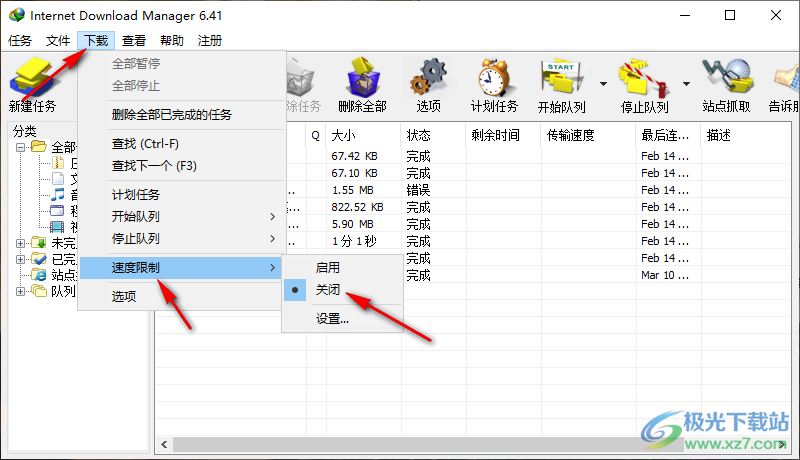
Task: Sort by the 大小 column header
Action: point(363,135)
